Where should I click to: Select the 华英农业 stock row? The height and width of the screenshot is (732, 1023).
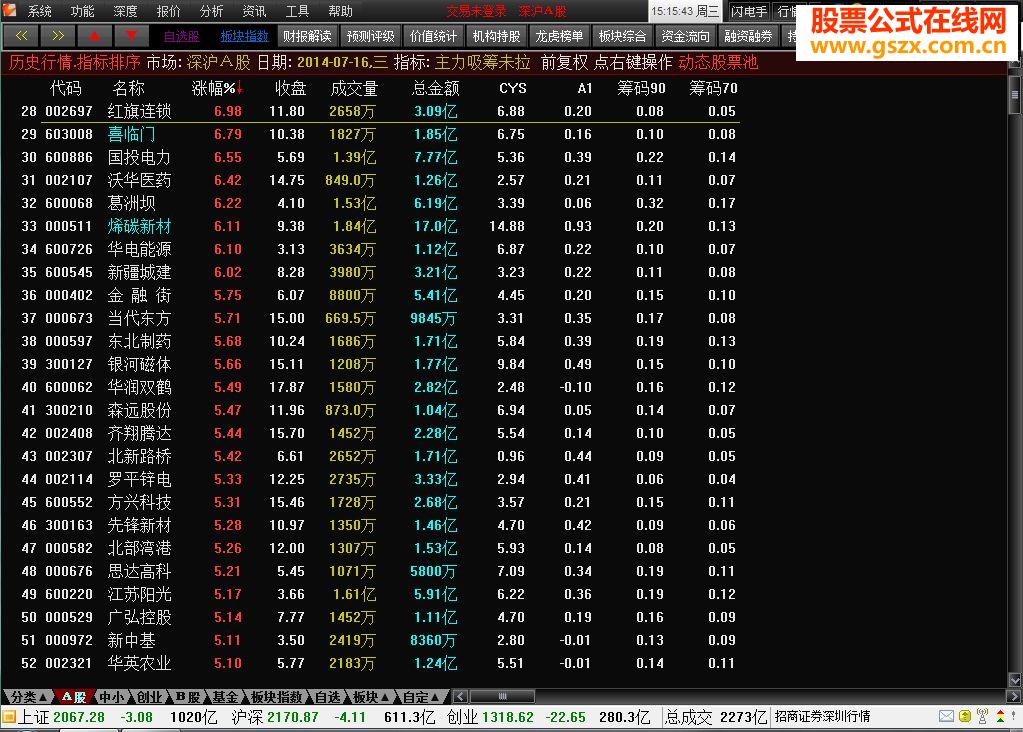379,663
